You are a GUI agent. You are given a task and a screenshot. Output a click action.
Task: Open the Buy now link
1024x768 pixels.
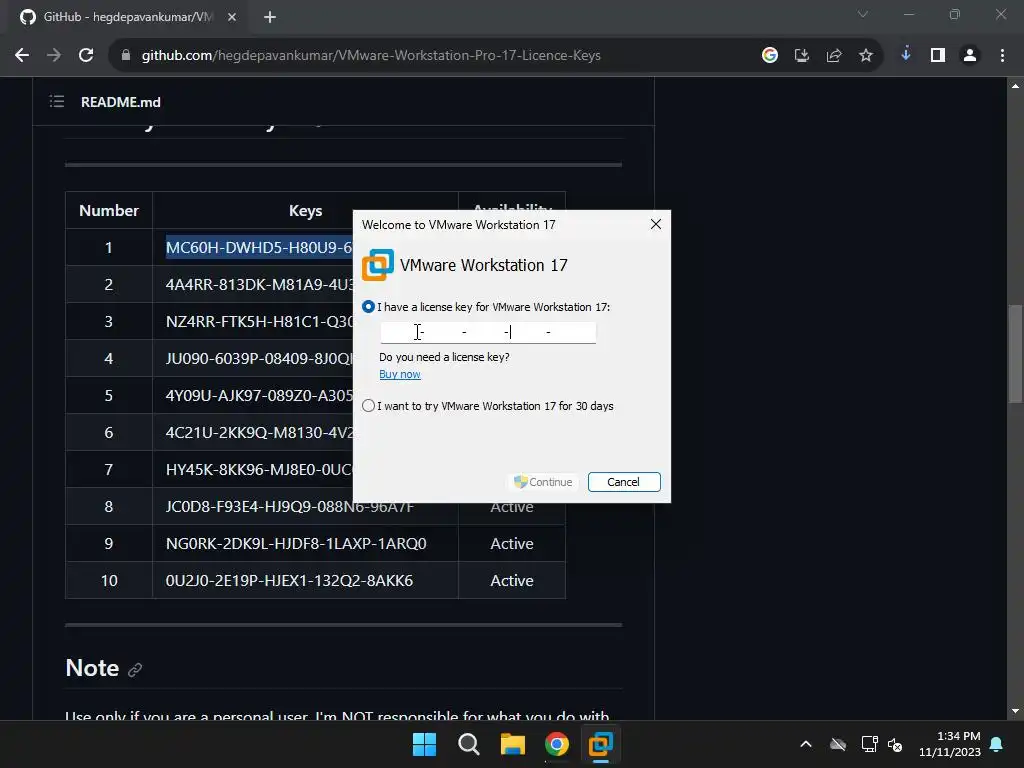400,374
